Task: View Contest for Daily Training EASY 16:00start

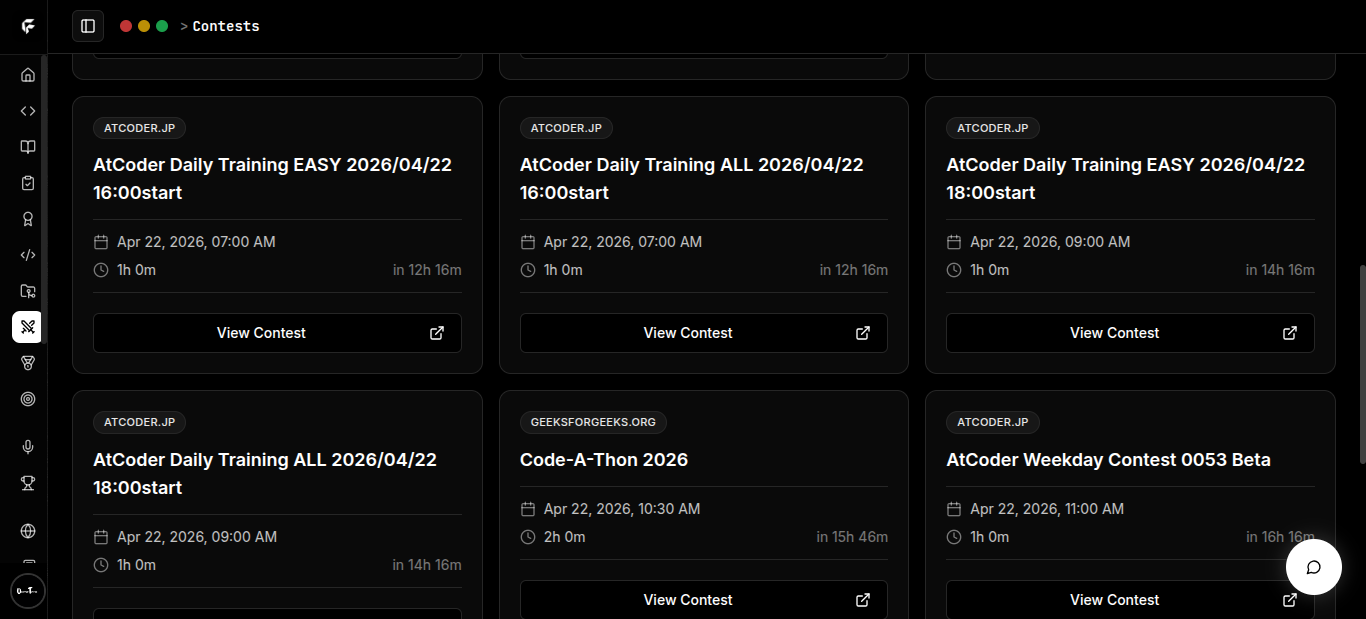Action: [277, 333]
